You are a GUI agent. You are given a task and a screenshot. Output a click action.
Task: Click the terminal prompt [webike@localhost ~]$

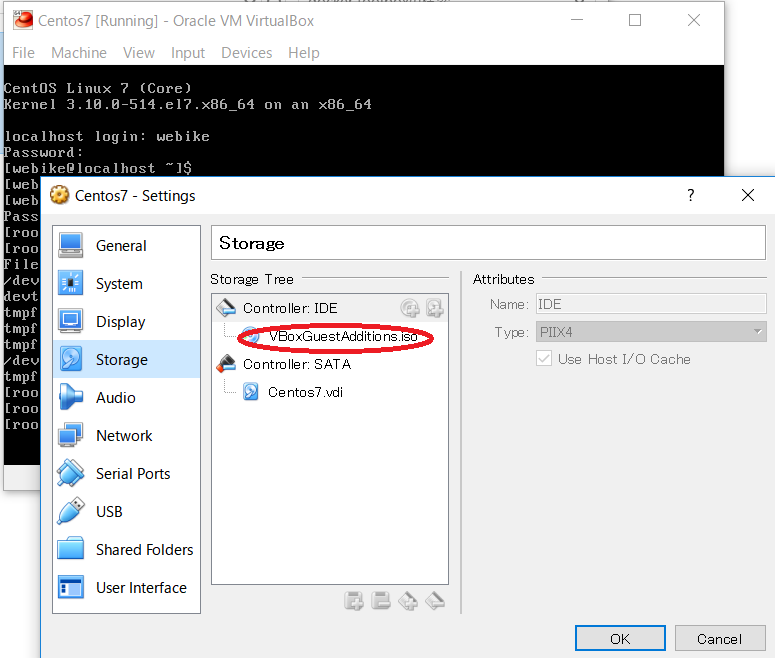(98, 168)
